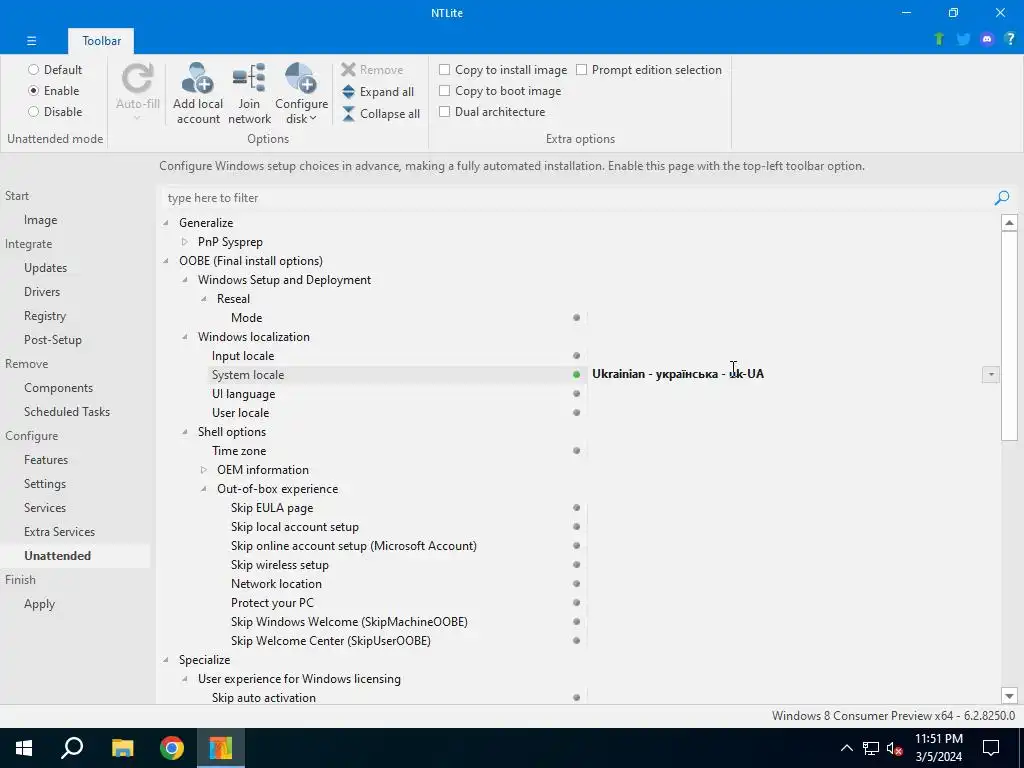This screenshot has height=768, width=1024.
Task: Open Features configuration page
Action: tap(46, 460)
